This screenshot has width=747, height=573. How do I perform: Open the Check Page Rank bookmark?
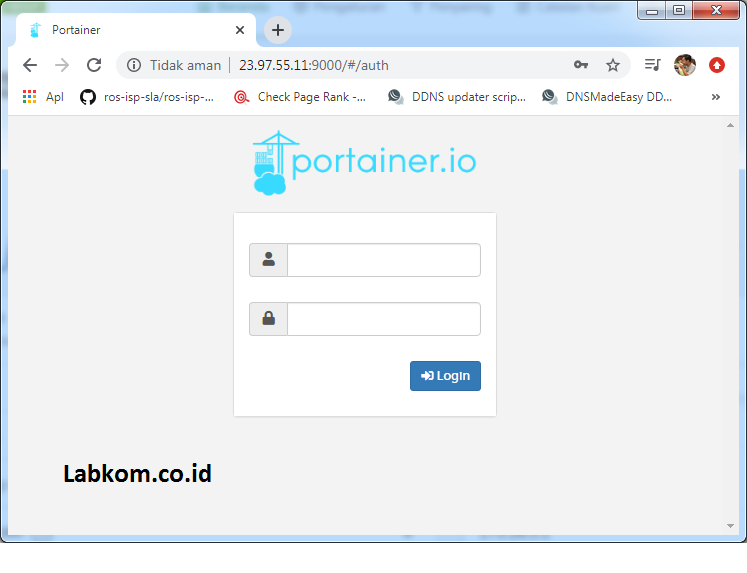coord(300,97)
